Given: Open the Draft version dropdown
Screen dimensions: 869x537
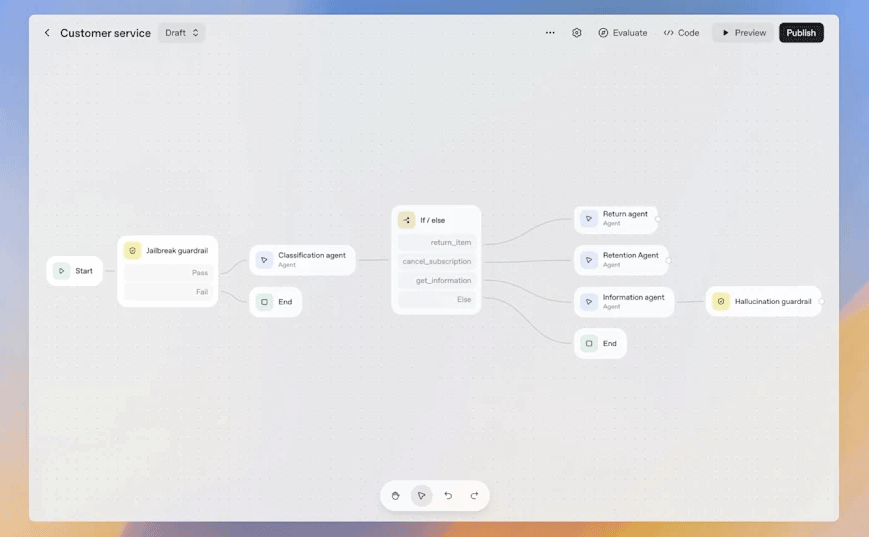Looking at the screenshot, I should pyautogui.click(x=181, y=33).
